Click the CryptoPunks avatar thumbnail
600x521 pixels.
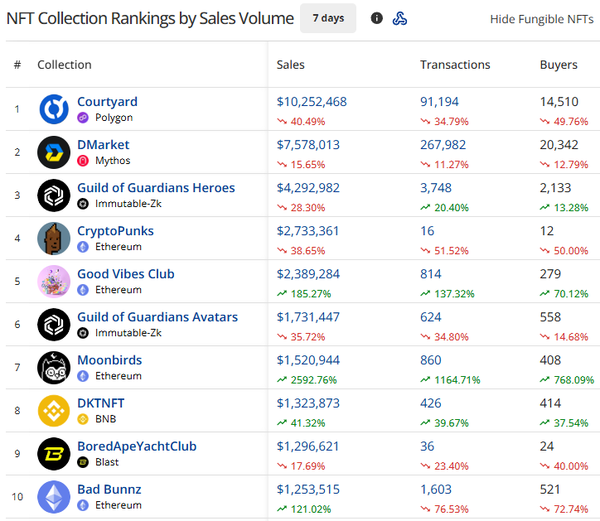(54, 238)
